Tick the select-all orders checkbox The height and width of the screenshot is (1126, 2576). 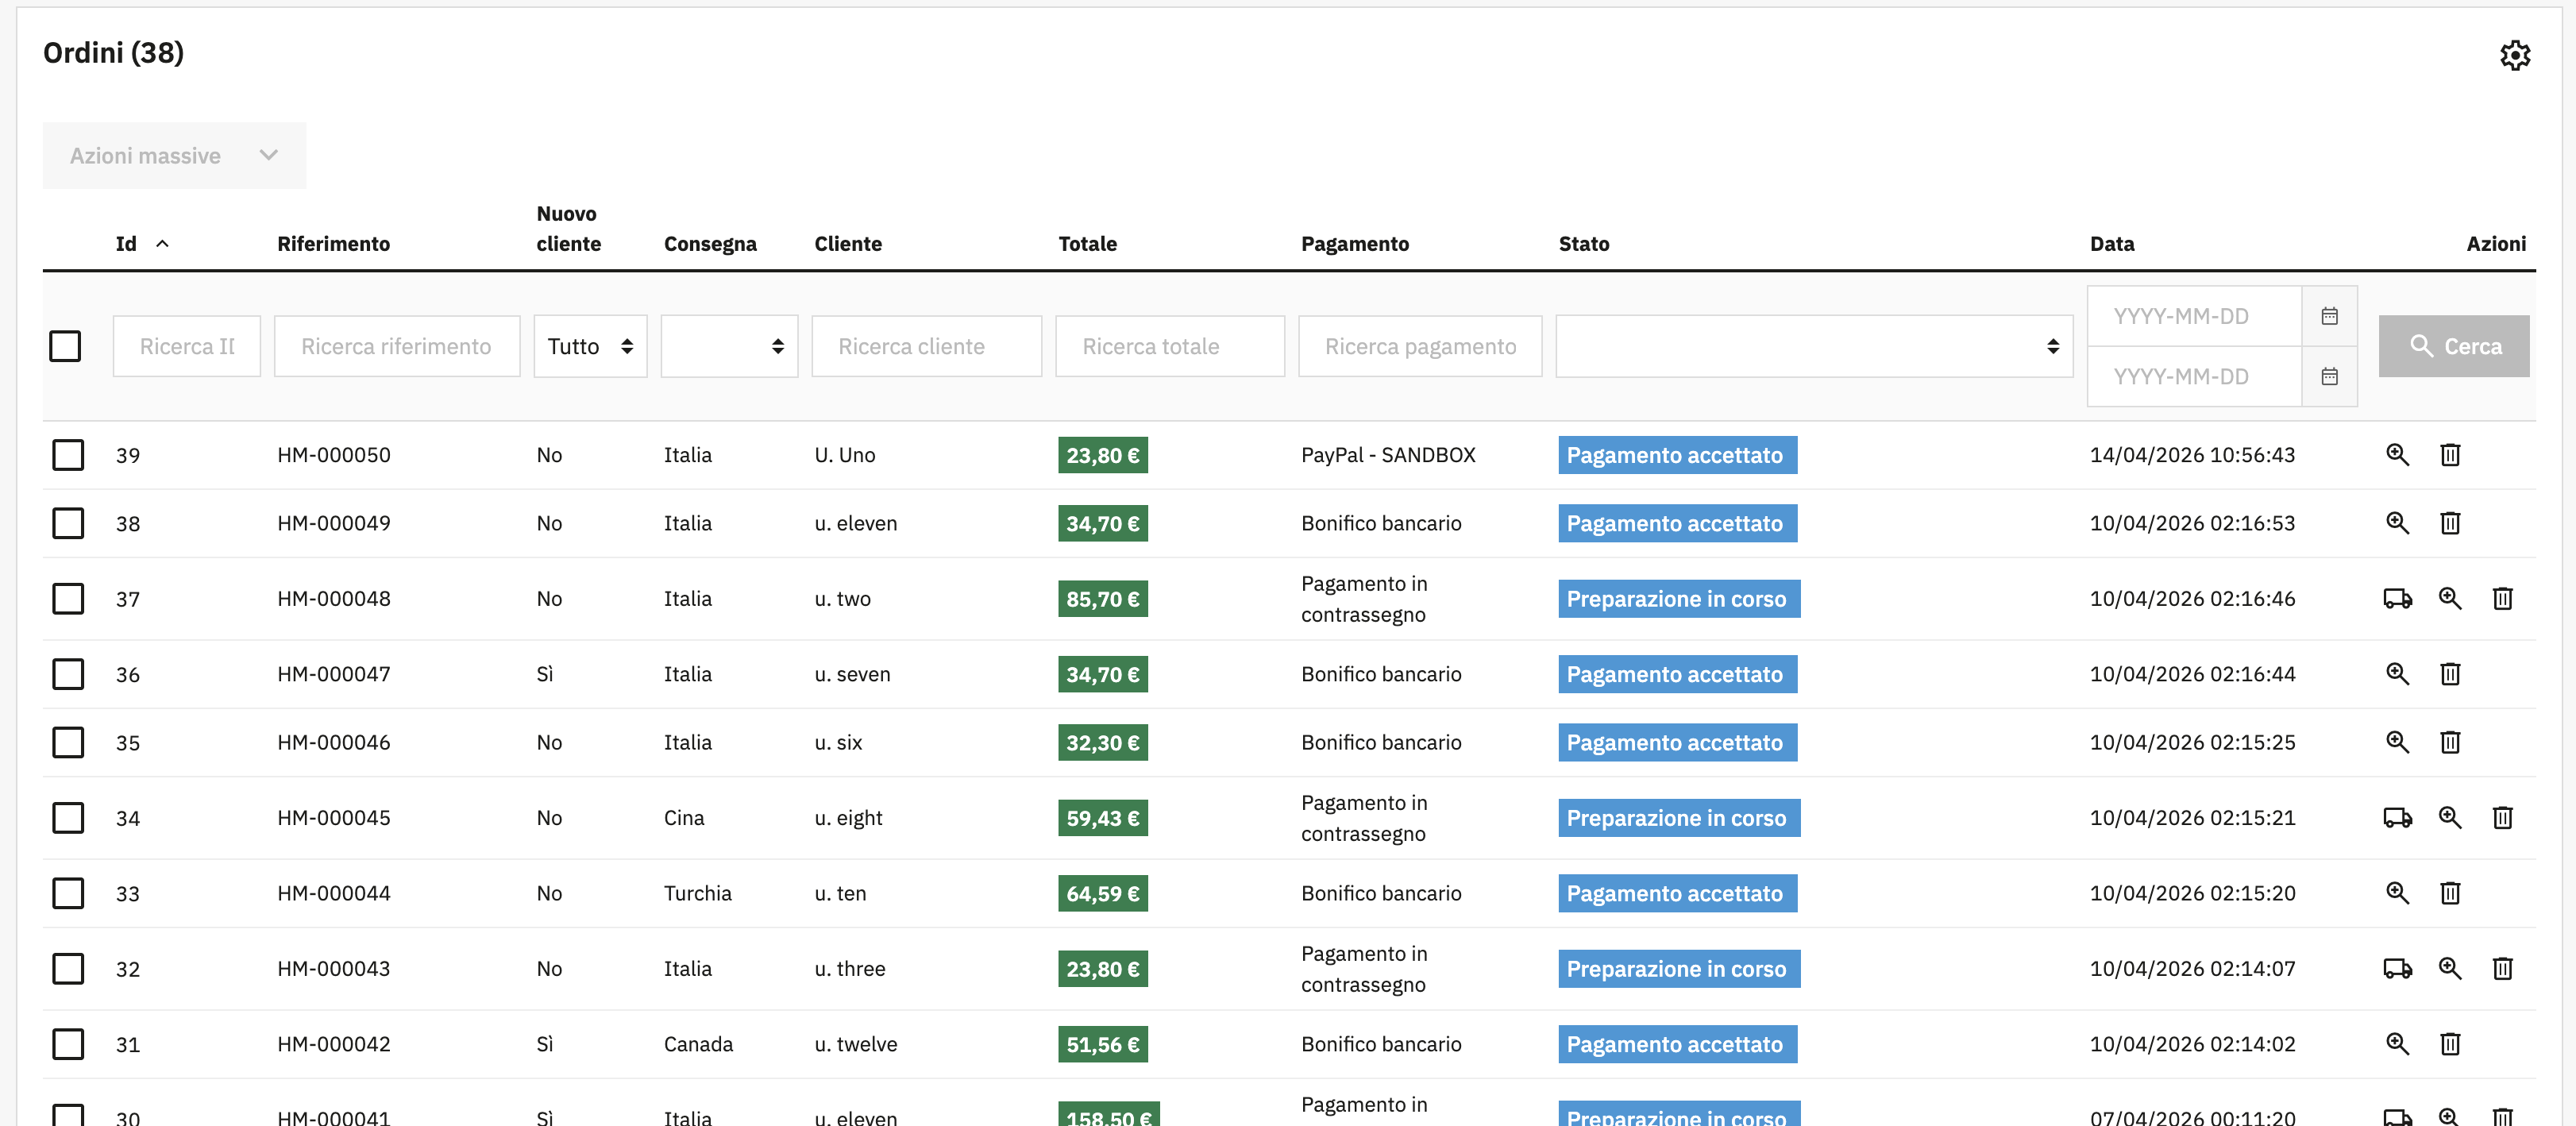click(x=65, y=345)
